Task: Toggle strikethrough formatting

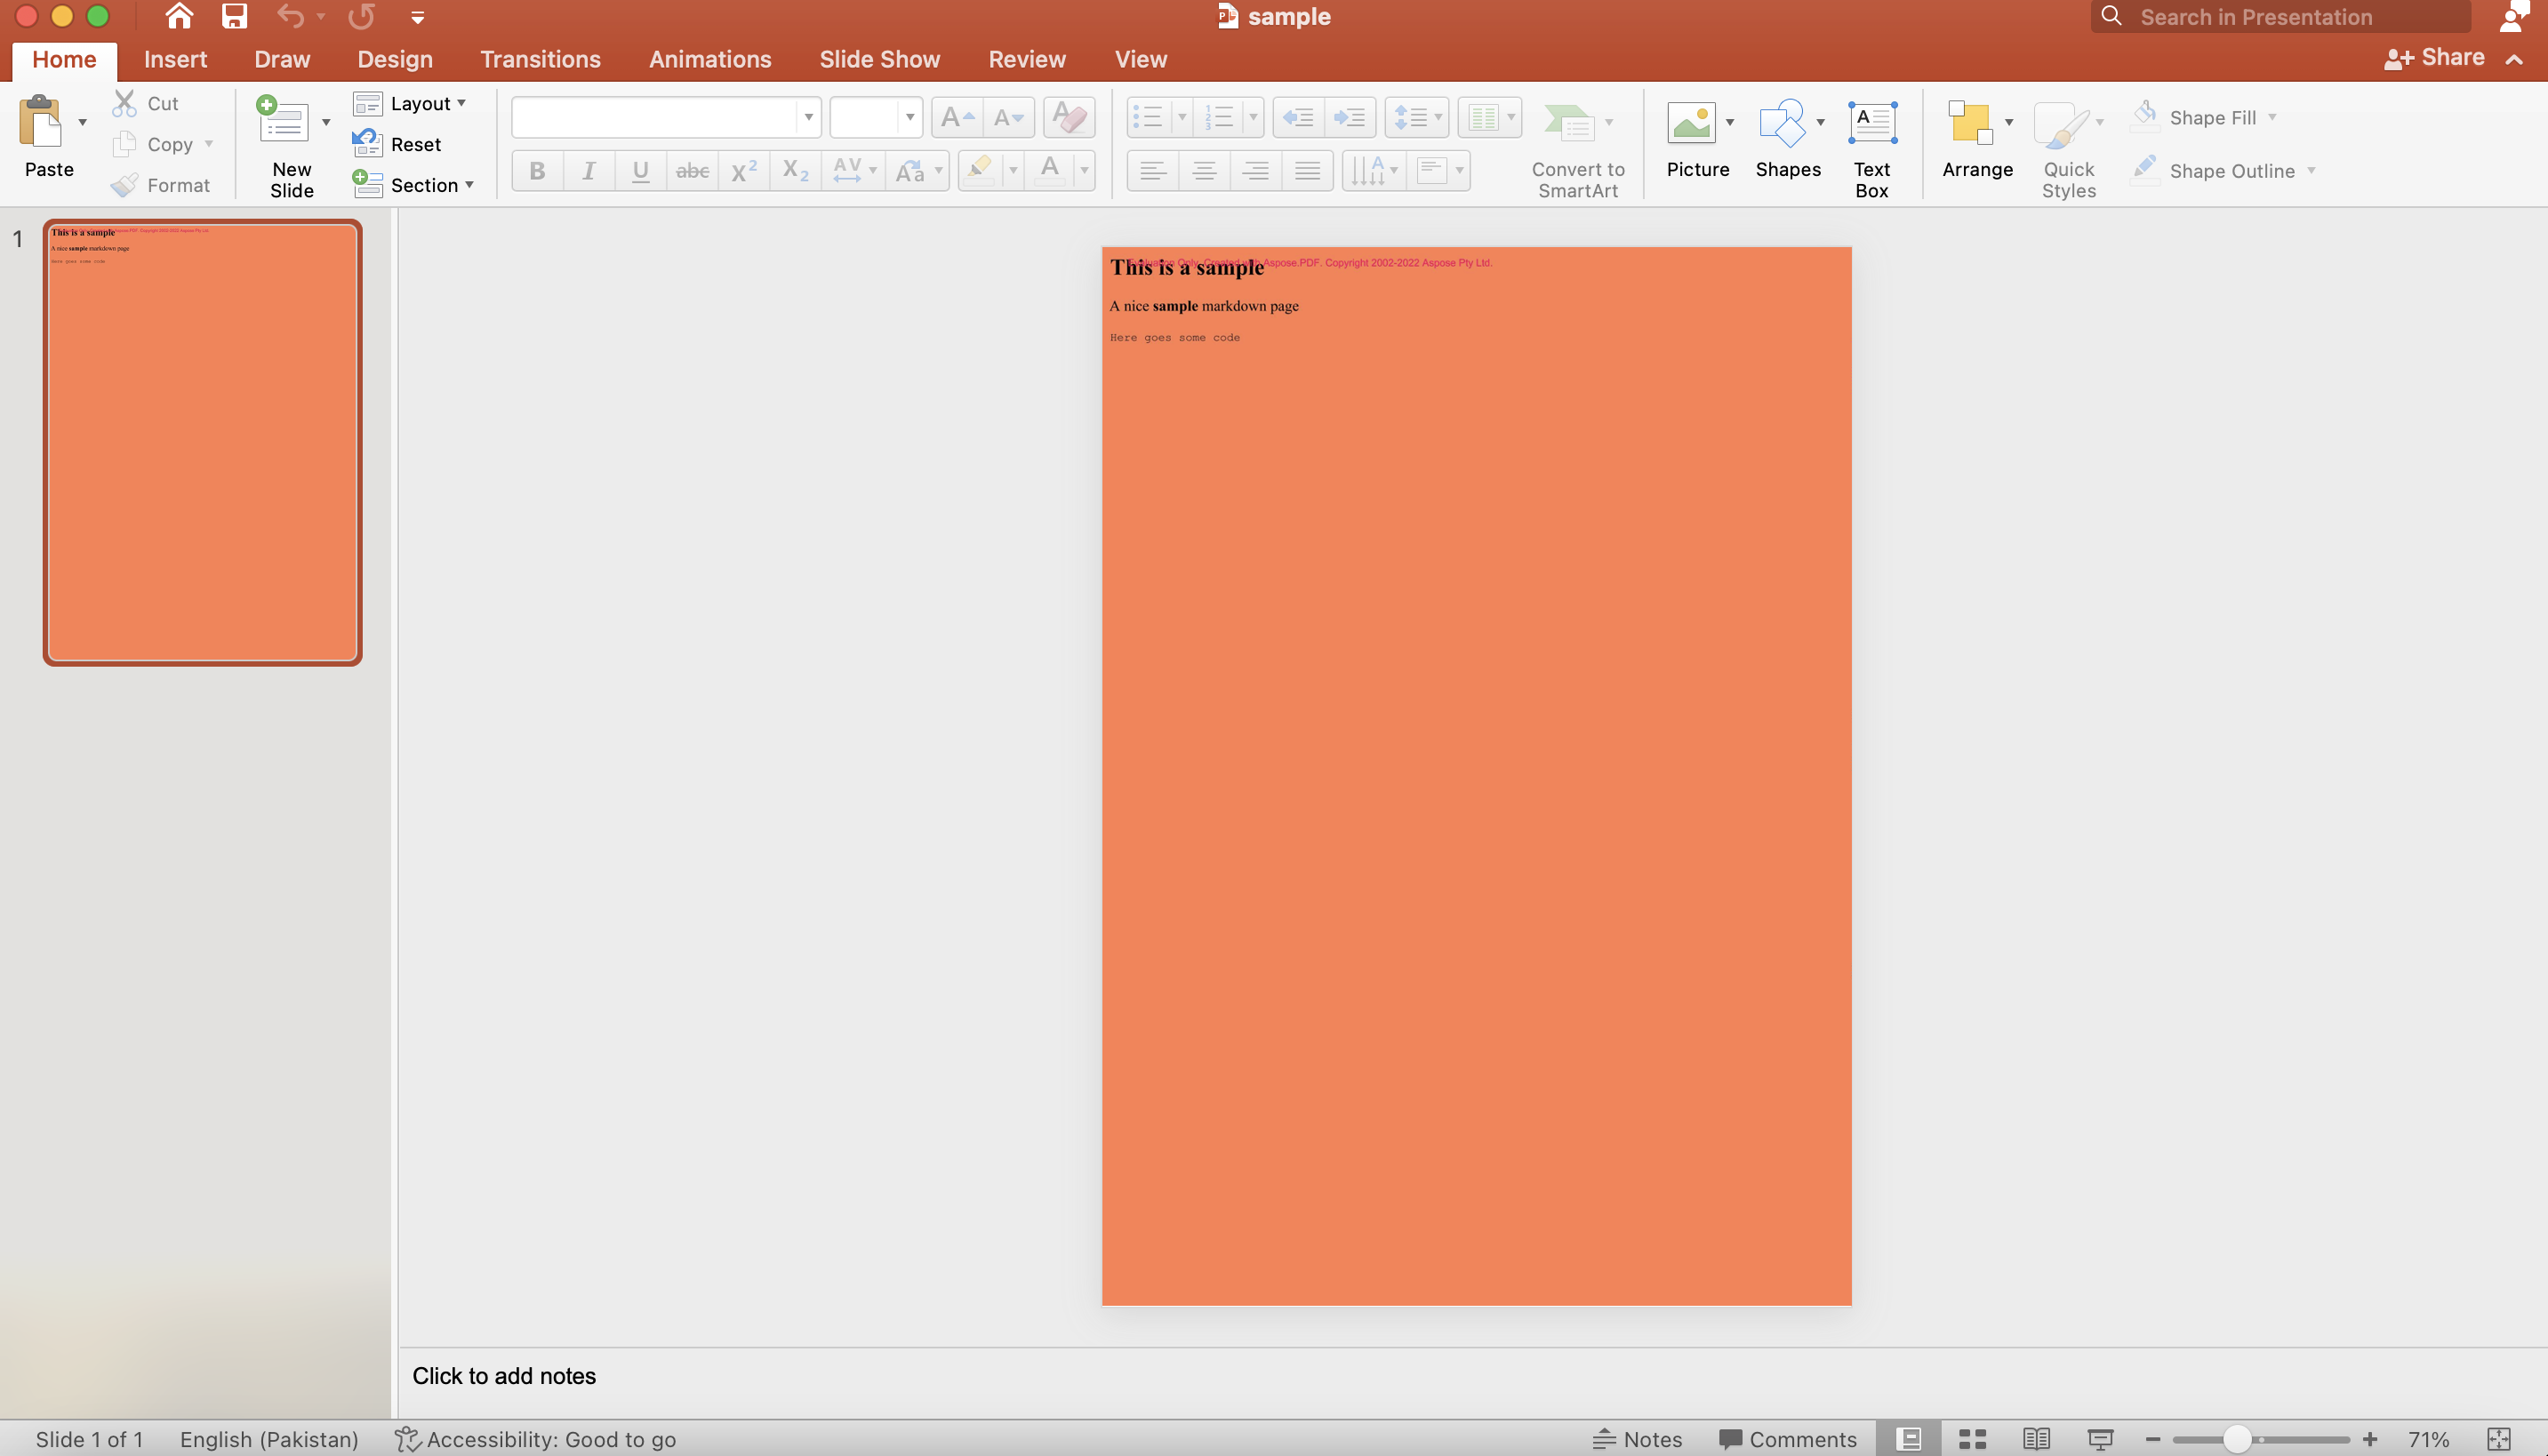Action: tap(692, 170)
